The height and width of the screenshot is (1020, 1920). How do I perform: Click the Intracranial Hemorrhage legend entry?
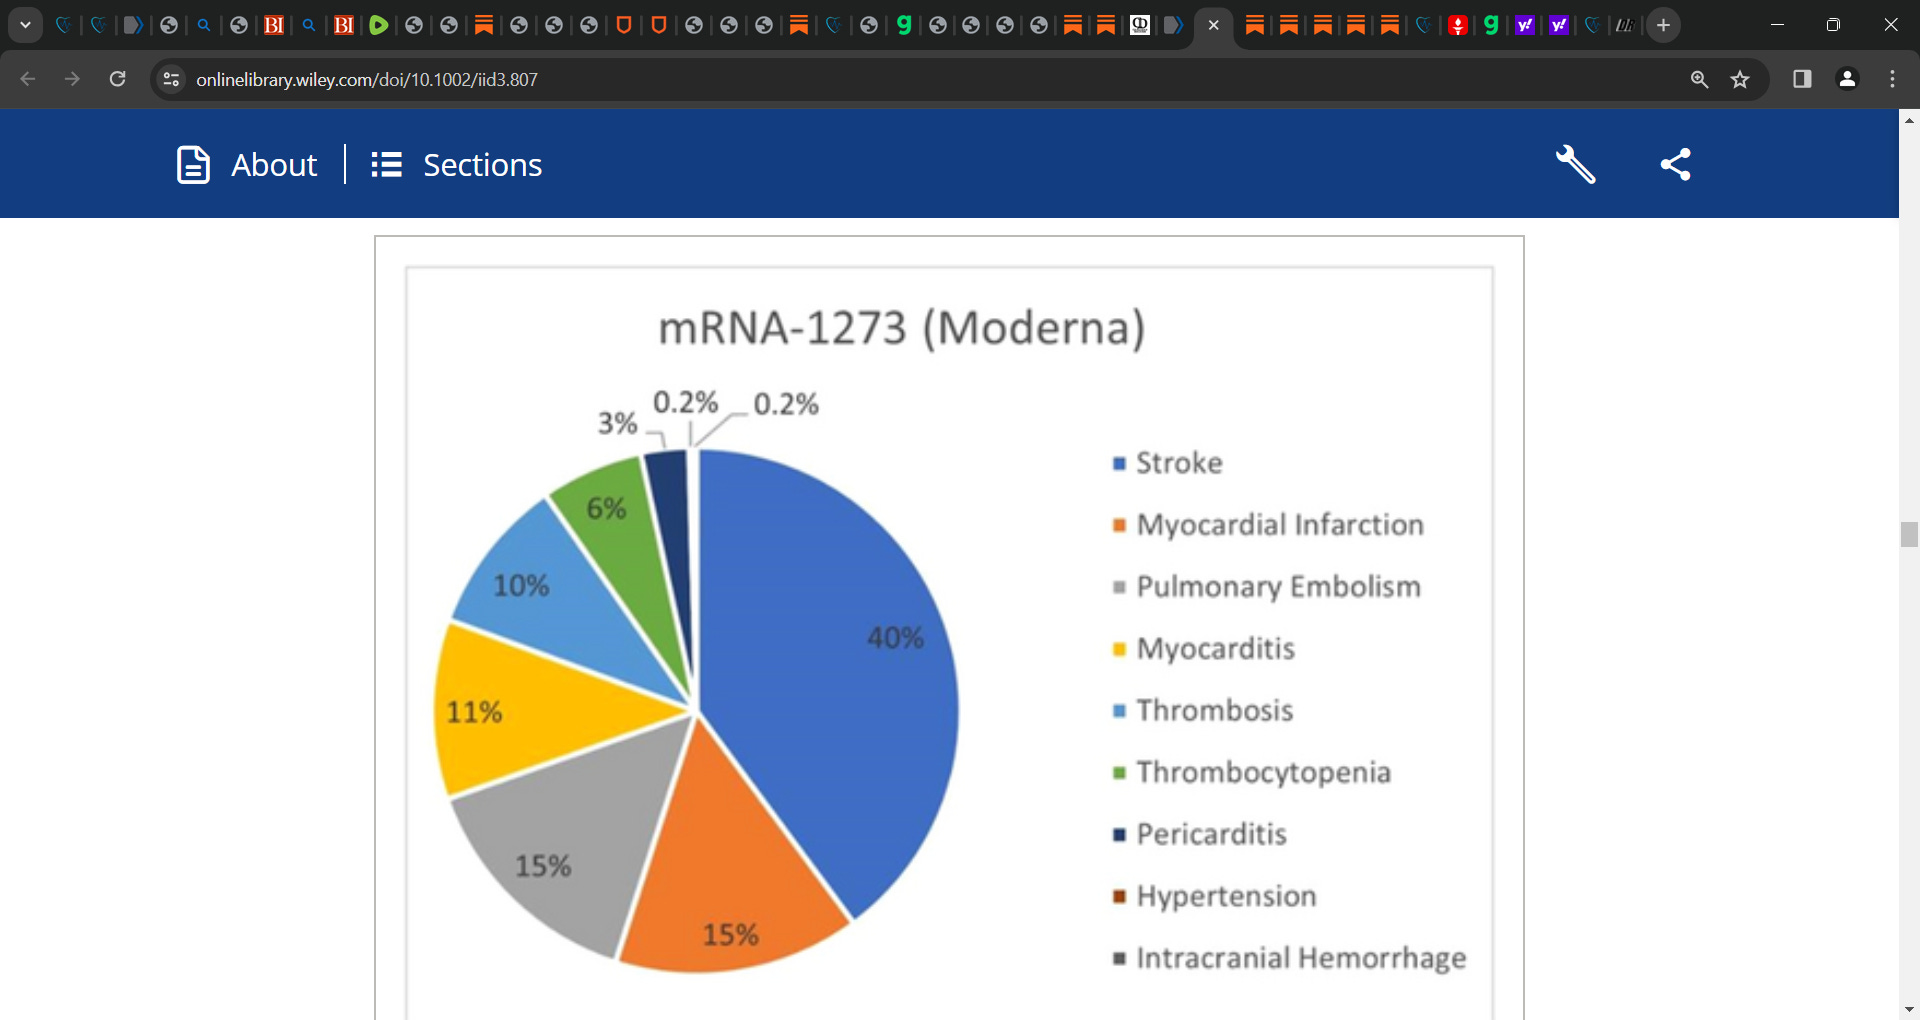pyautogui.click(x=1290, y=959)
